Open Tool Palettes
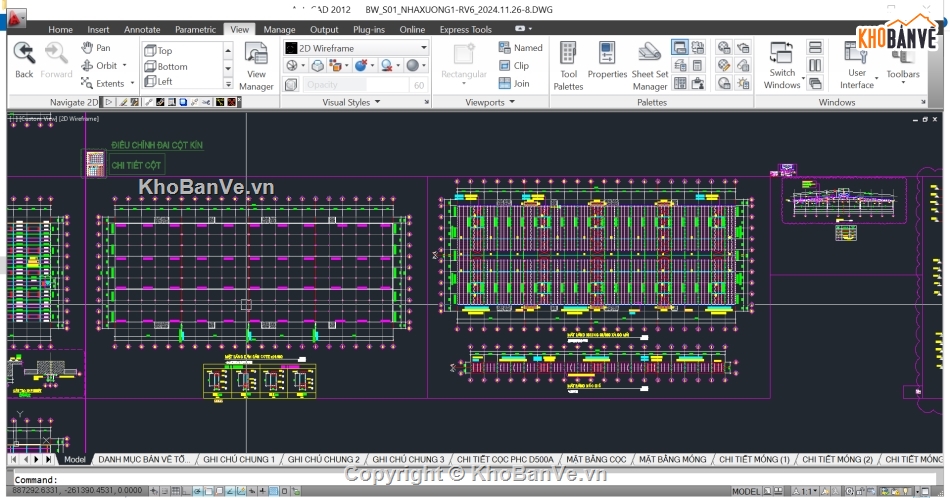 point(568,66)
